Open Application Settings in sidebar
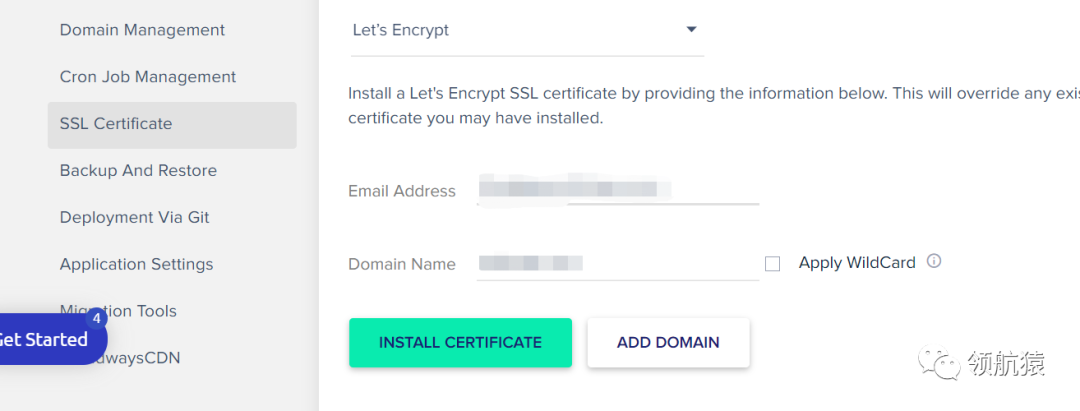Screen dimensions: 1080x411 point(136,264)
